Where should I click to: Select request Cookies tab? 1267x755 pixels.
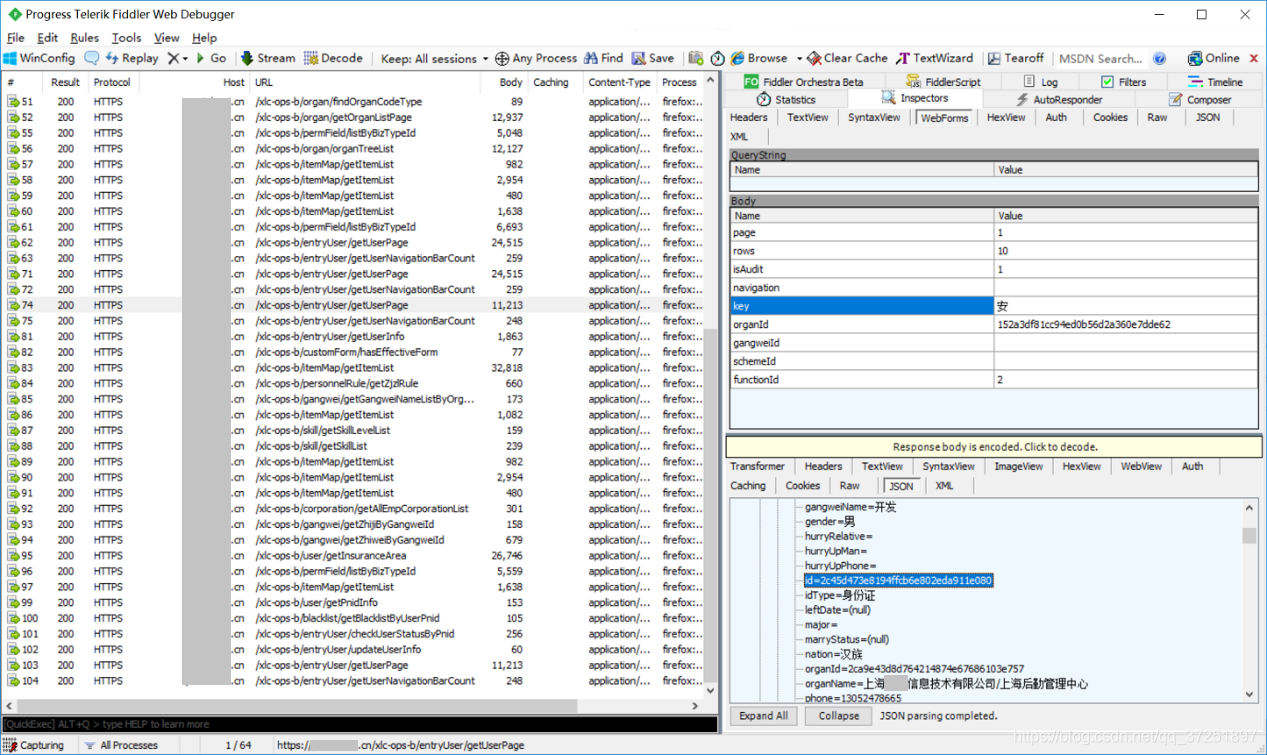pyautogui.click(x=1110, y=118)
